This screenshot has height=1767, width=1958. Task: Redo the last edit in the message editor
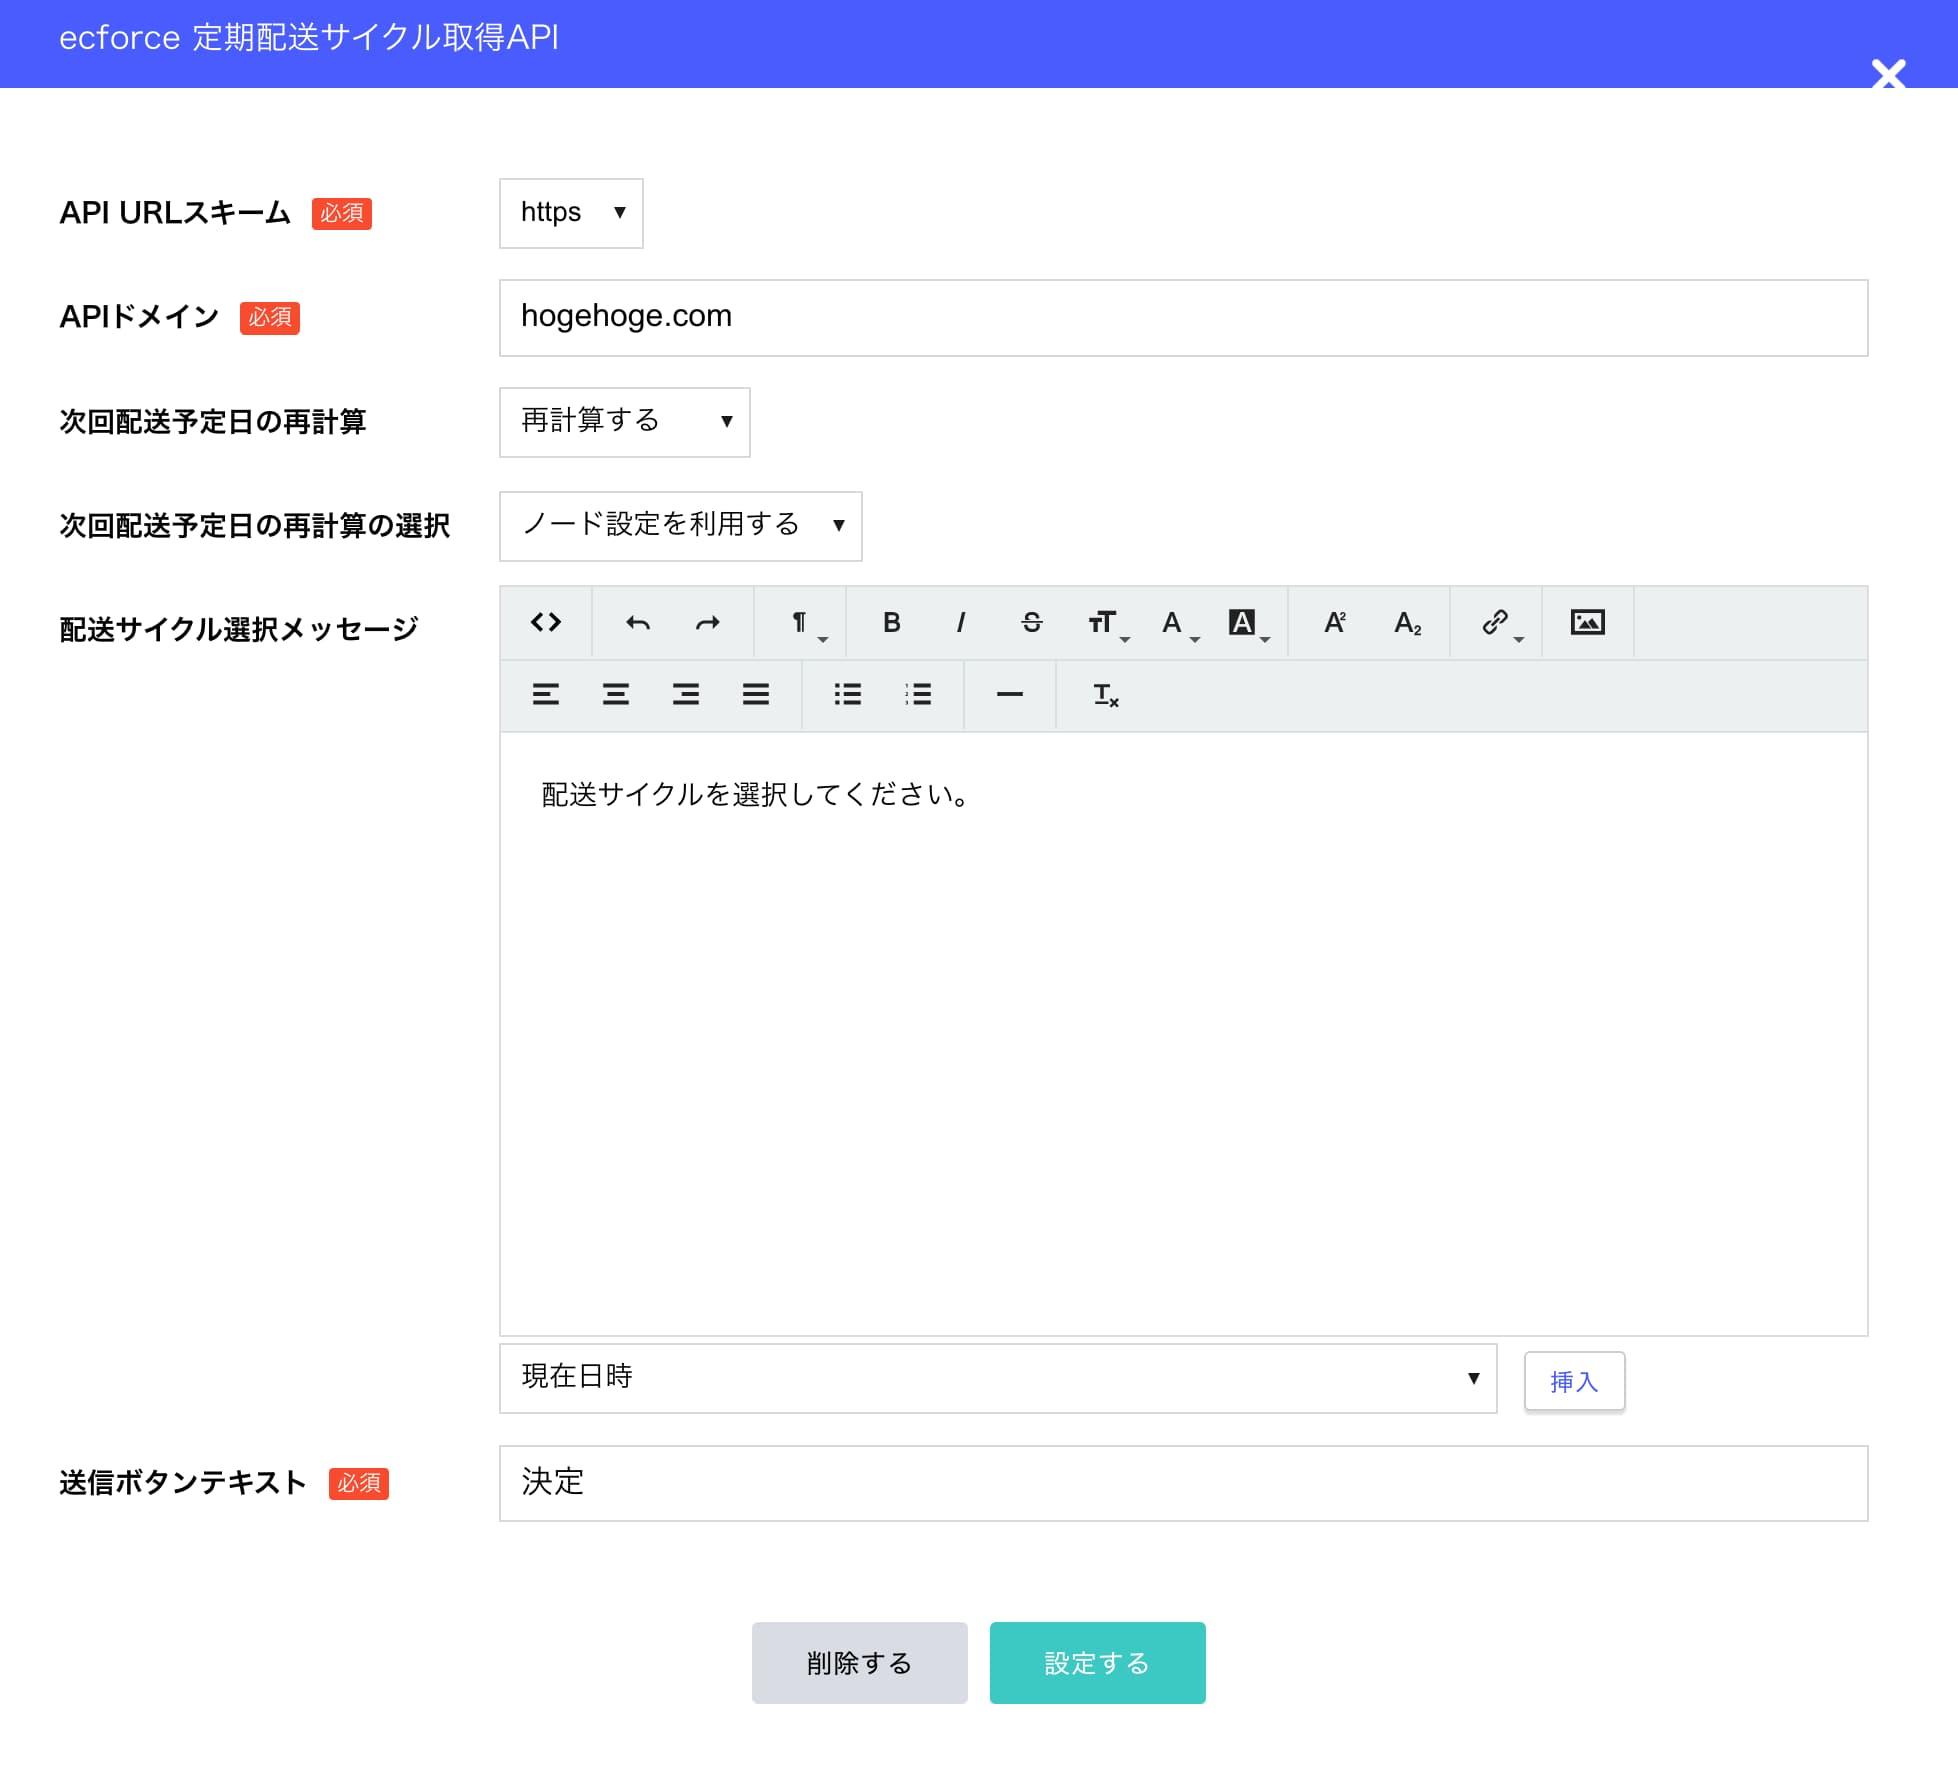(x=707, y=622)
